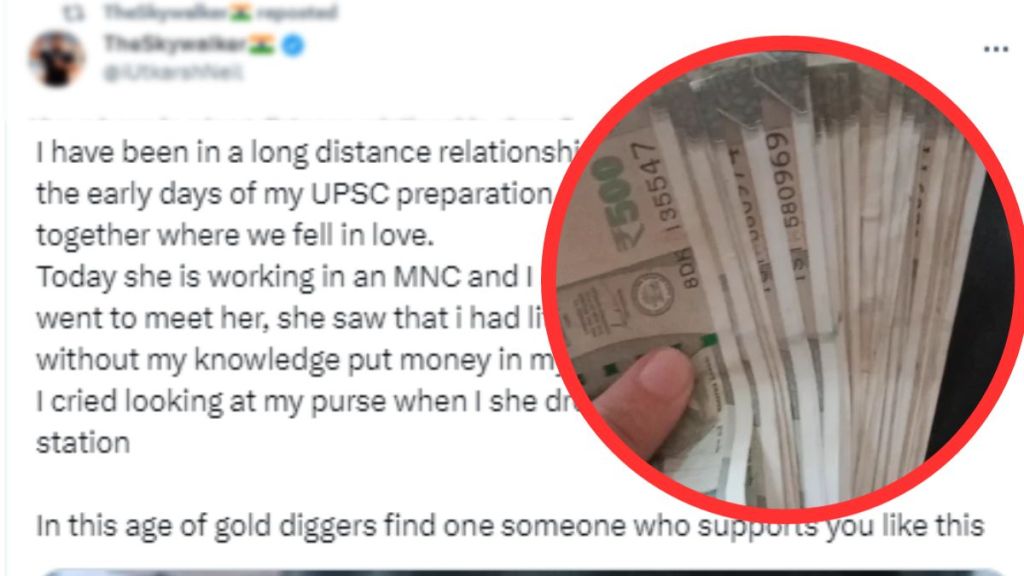
Task: Click the blue verified badge
Action: point(293,45)
